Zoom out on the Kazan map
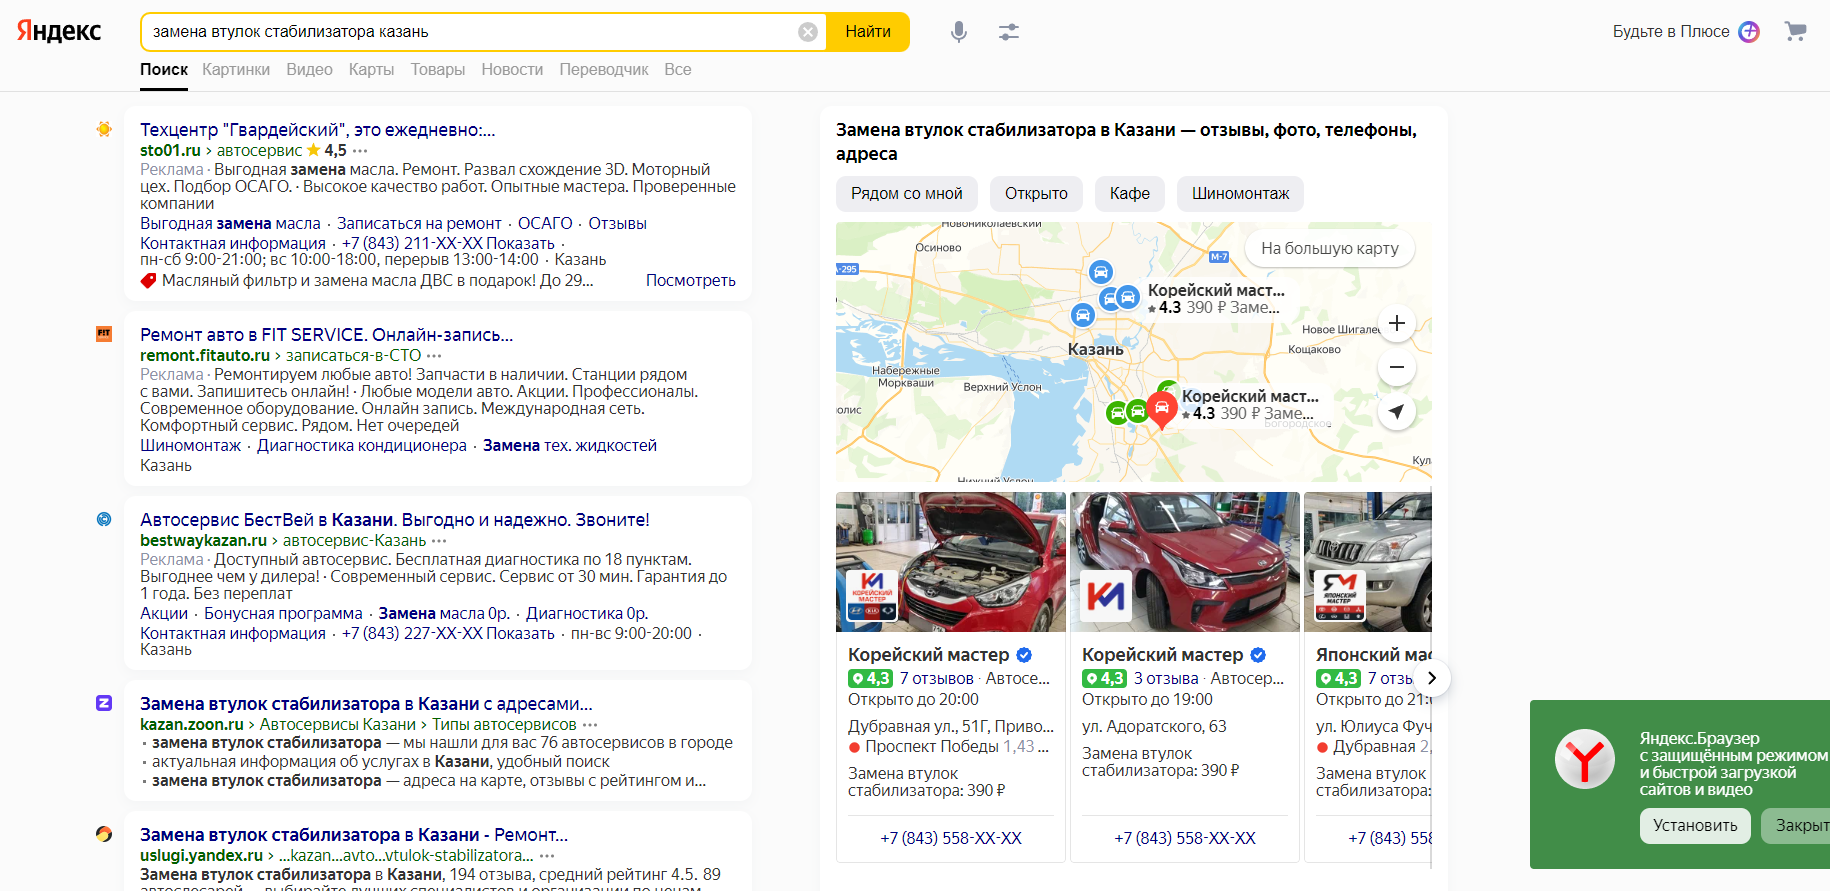 [x=1397, y=367]
